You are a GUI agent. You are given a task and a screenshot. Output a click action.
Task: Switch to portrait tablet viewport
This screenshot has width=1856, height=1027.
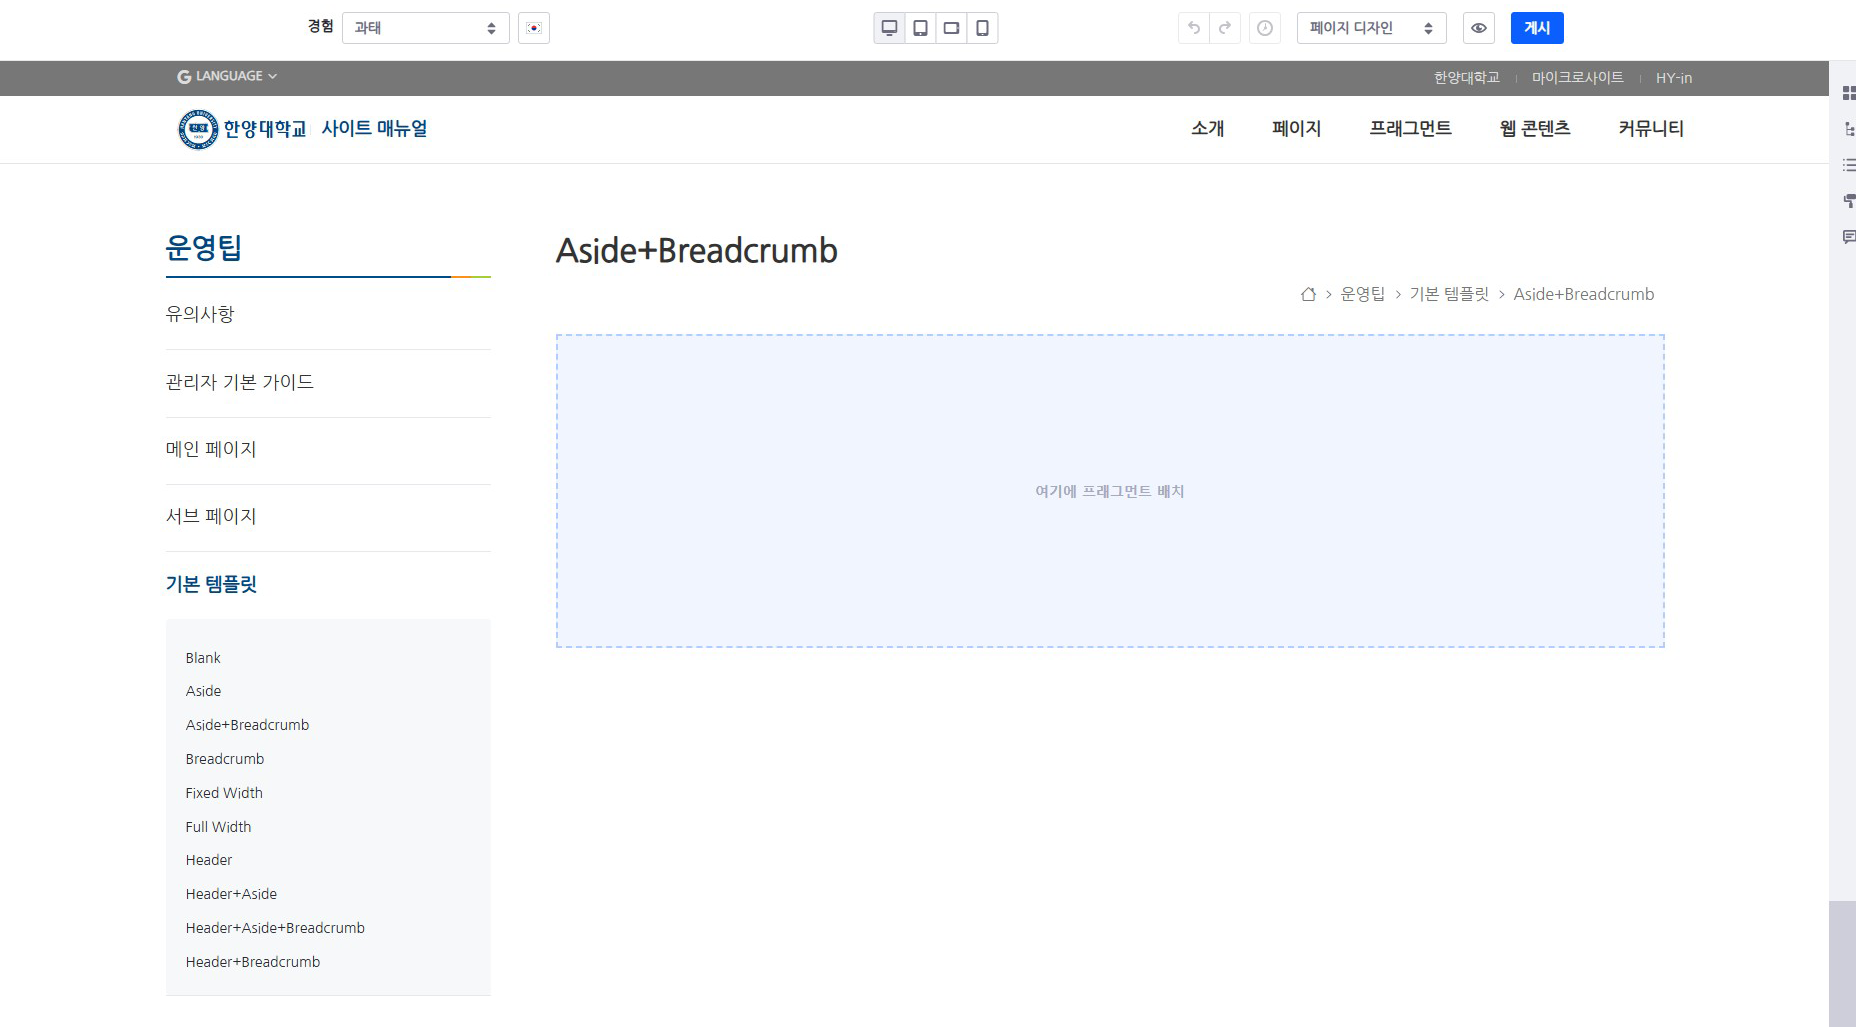point(920,28)
